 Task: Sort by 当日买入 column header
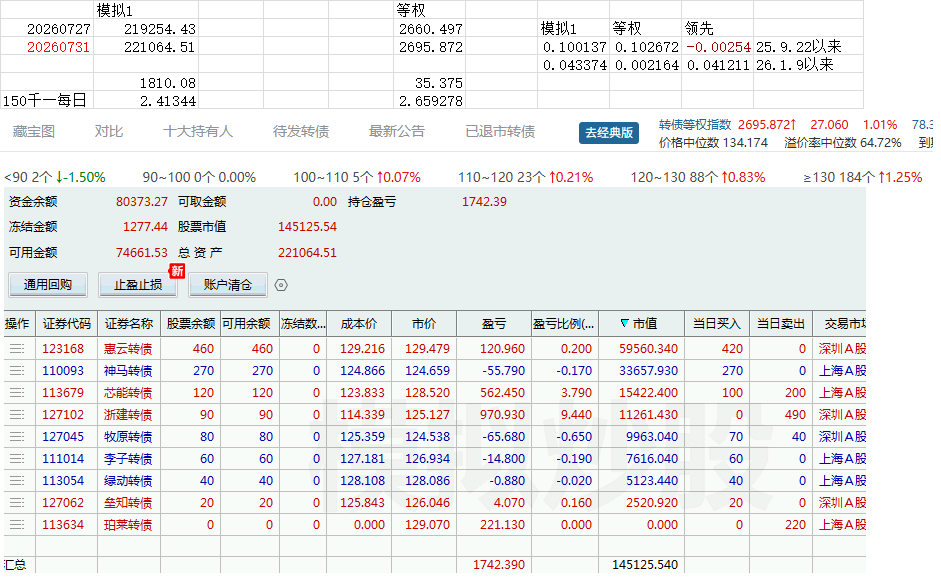tap(717, 324)
